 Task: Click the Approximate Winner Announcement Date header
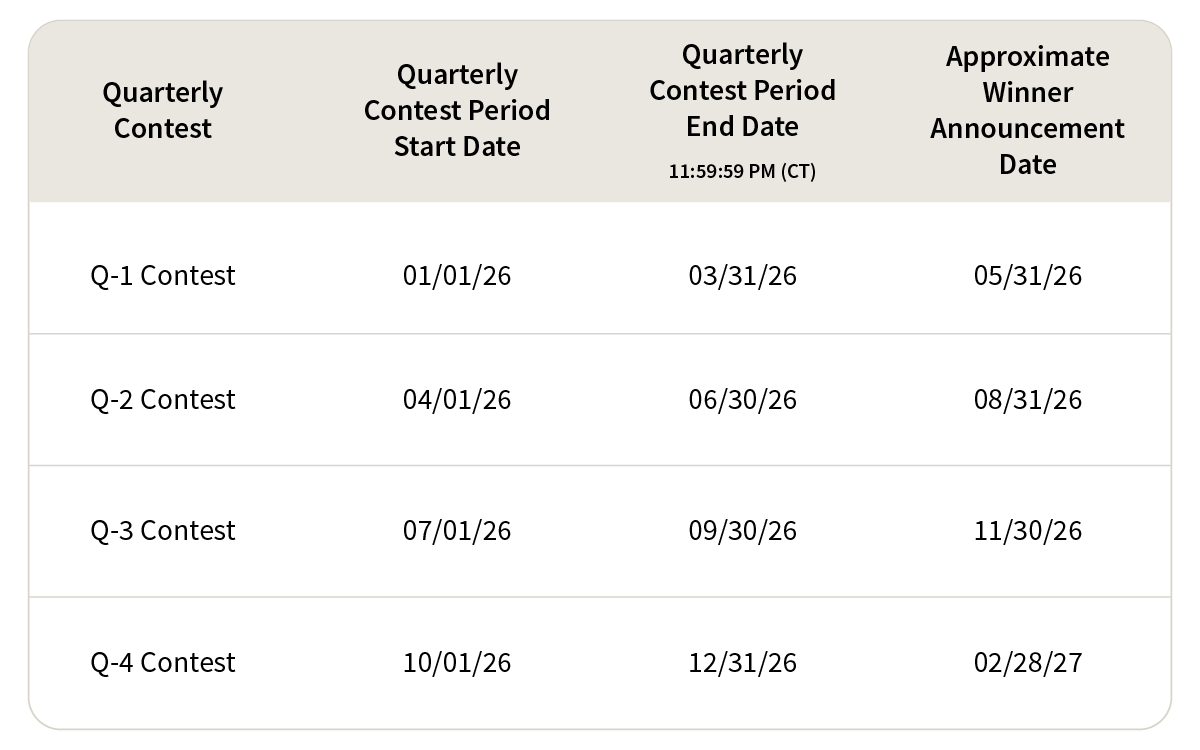click(x=1027, y=111)
